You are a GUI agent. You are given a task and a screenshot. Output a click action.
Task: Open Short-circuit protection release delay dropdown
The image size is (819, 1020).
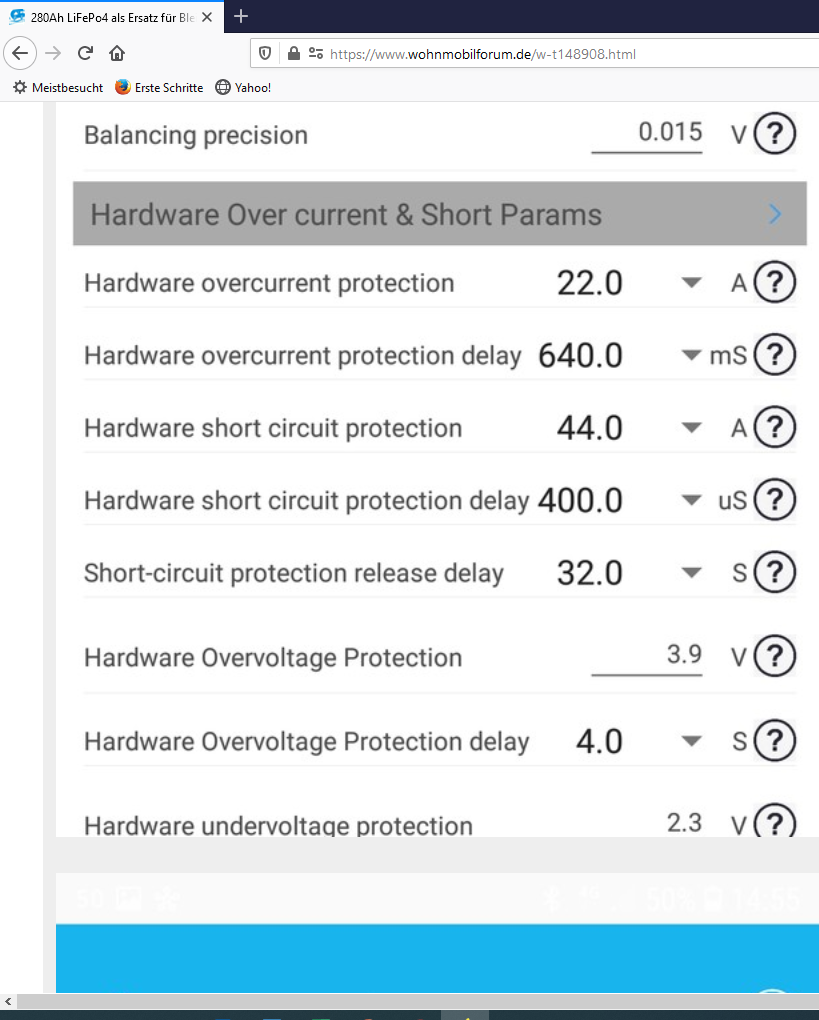click(691, 572)
